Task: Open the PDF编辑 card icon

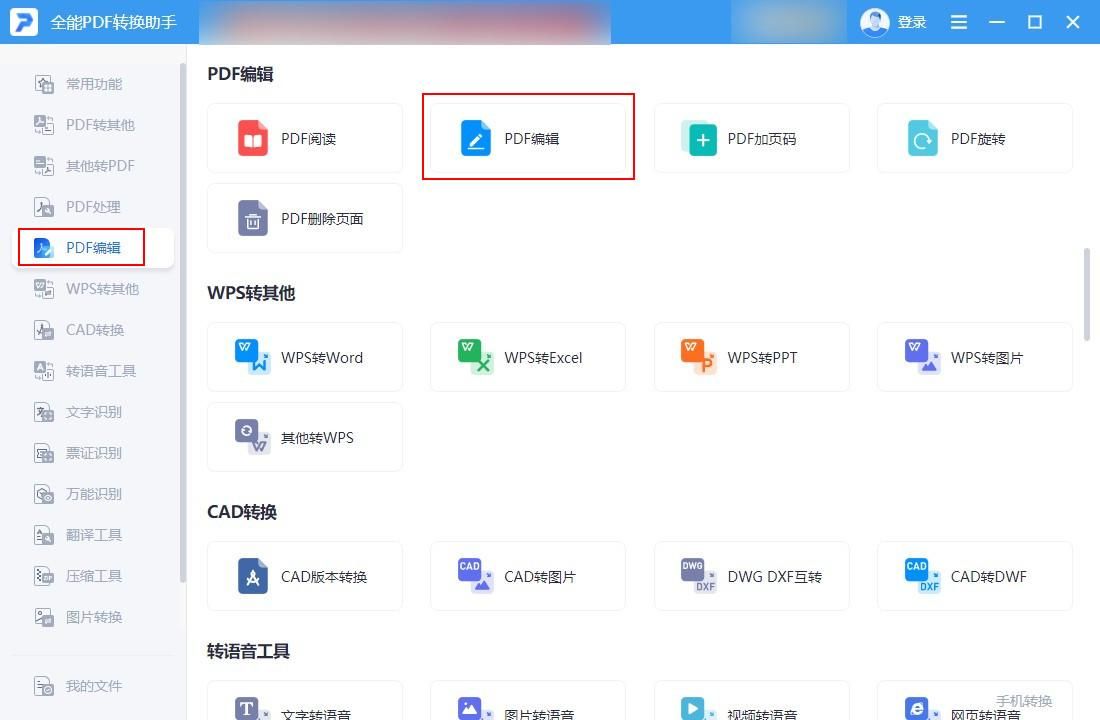Action: tap(476, 138)
